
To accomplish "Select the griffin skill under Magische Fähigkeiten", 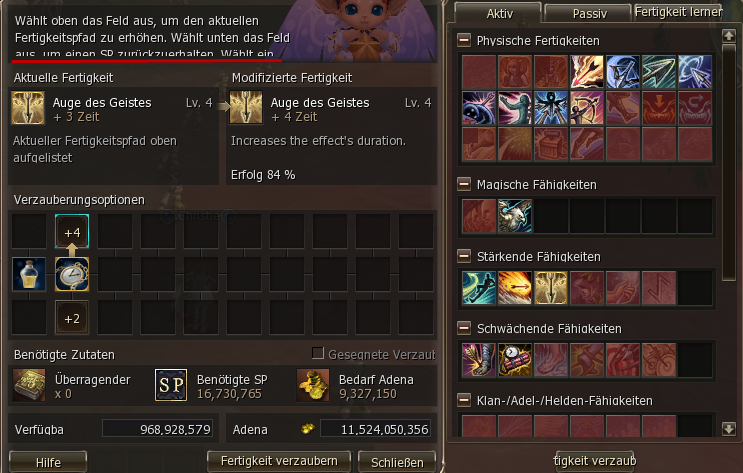I will coord(515,216).
